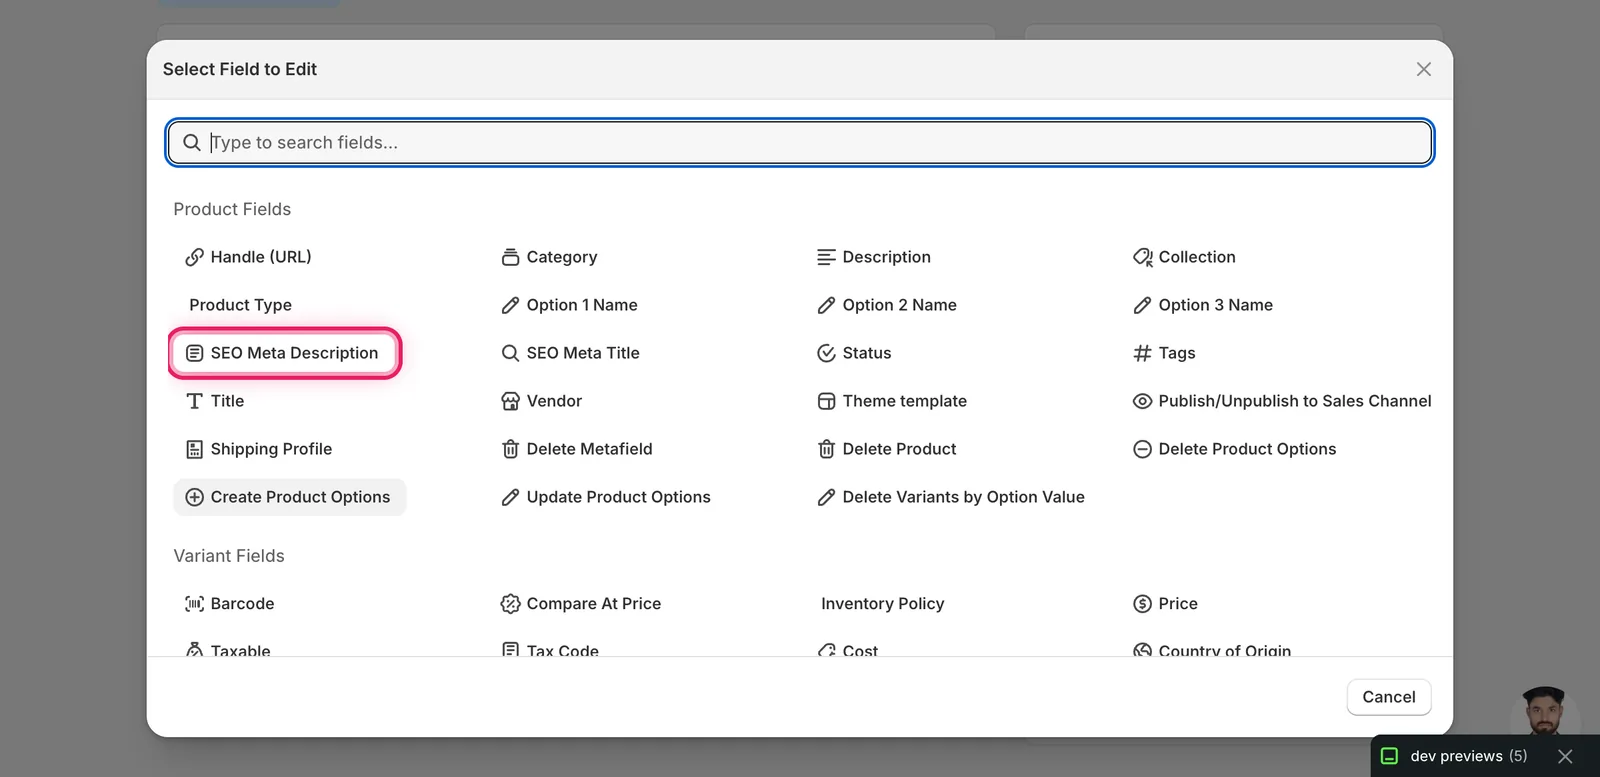Click the minus-circle icon for Delete Product Options
This screenshot has height=777, width=1600.
click(1142, 449)
